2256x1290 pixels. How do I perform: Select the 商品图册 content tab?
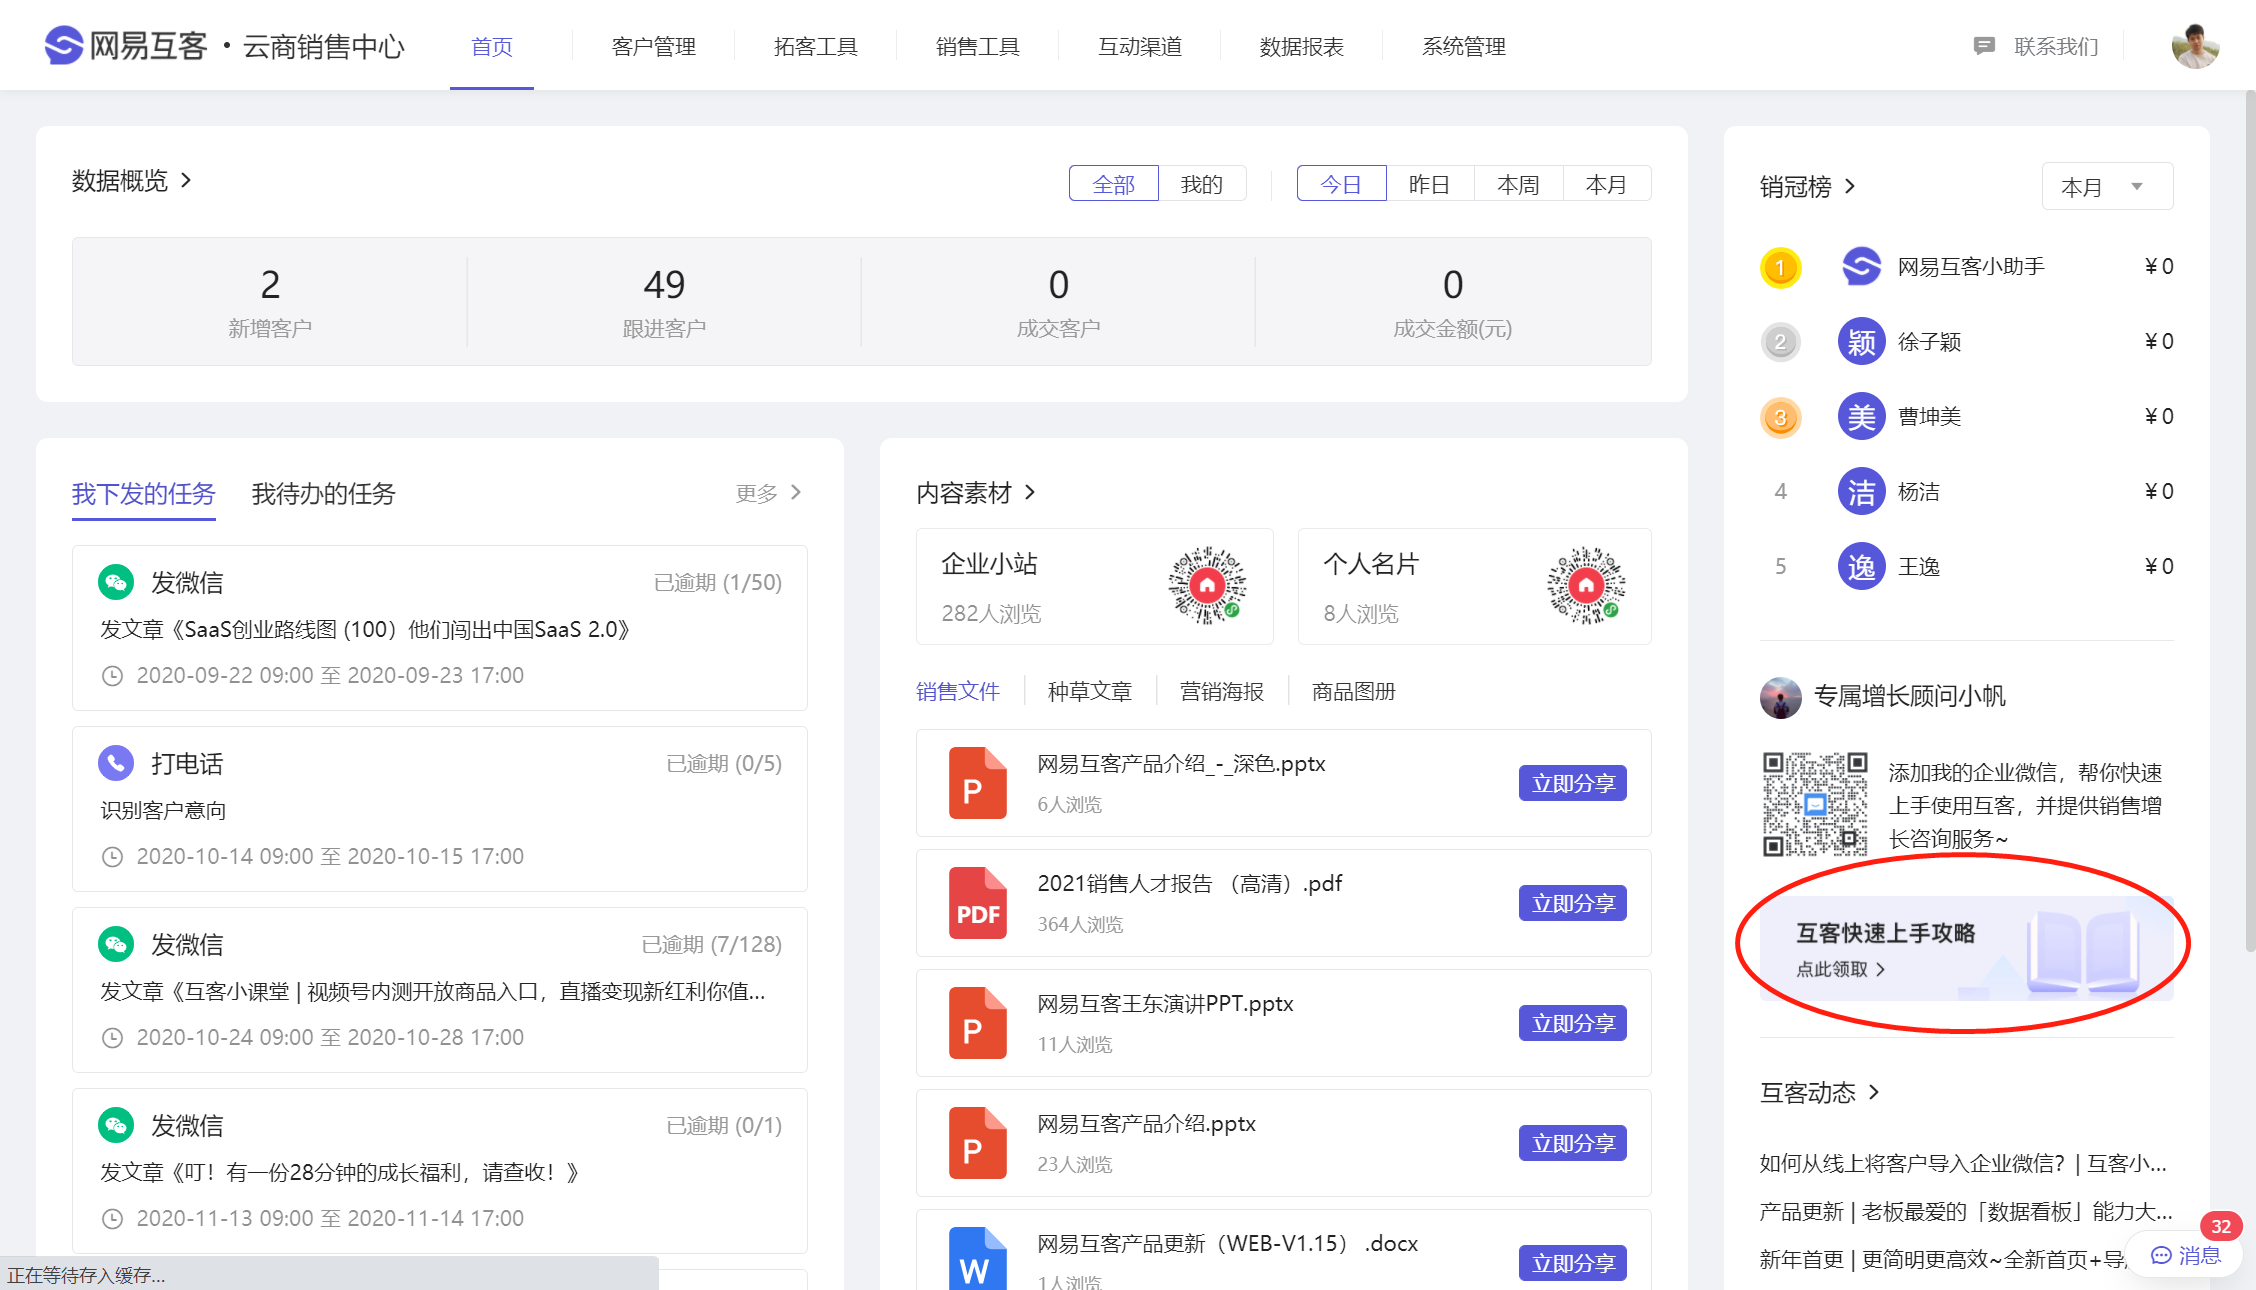pyautogui.click(x=1353, y=691)
